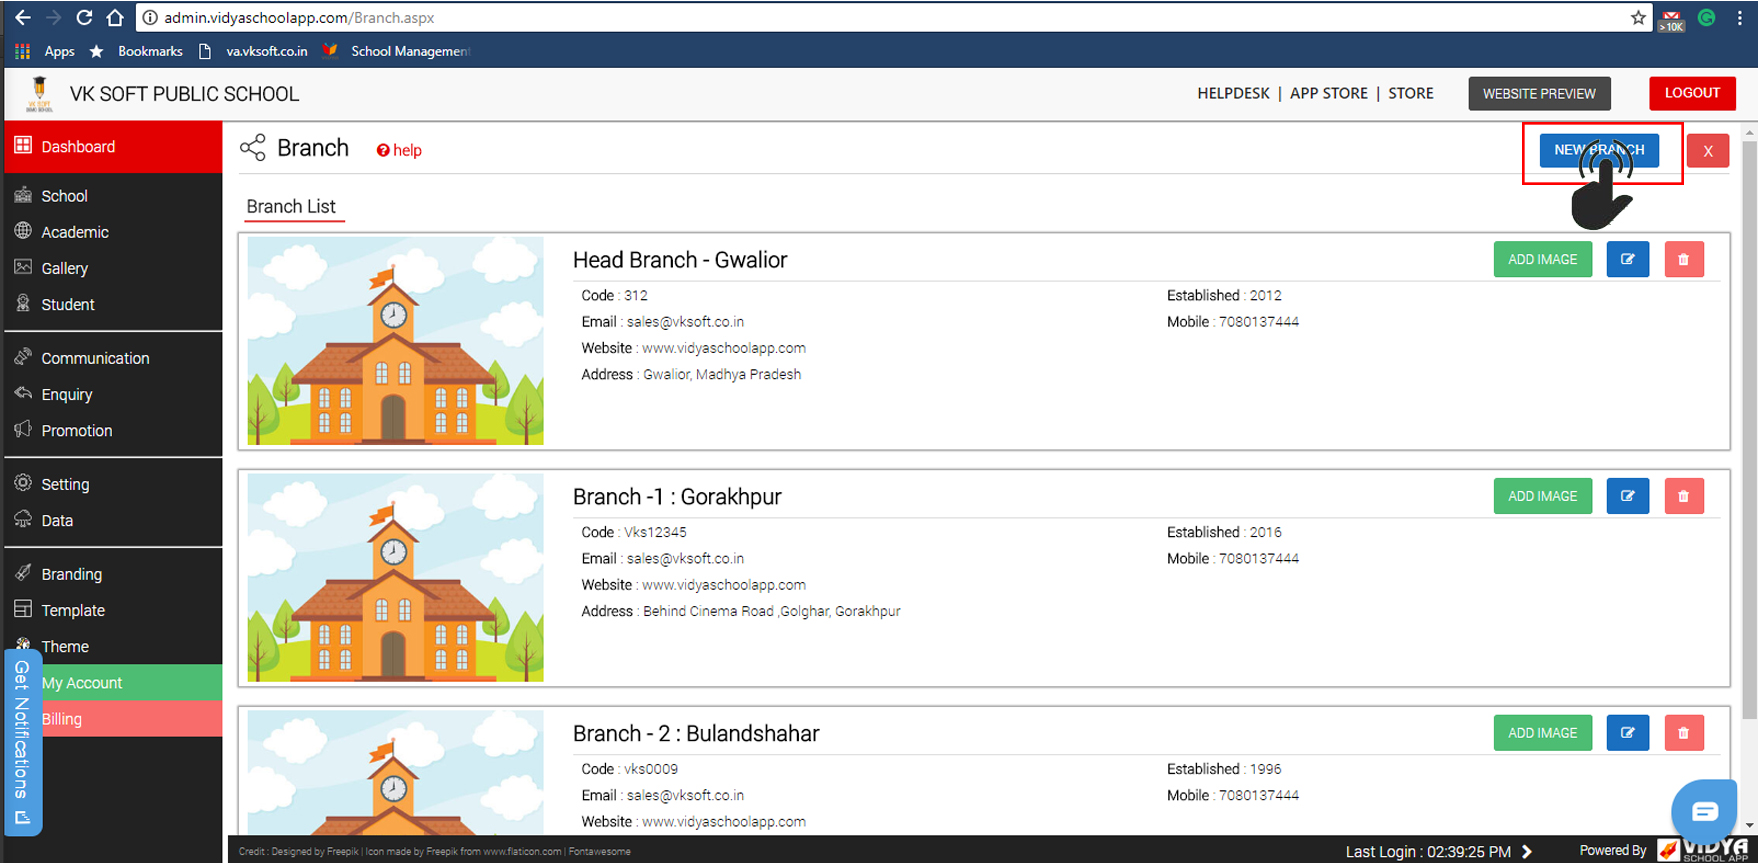Open the chat support bubble
1758x864 pixels.
[x=1705, y=811]
